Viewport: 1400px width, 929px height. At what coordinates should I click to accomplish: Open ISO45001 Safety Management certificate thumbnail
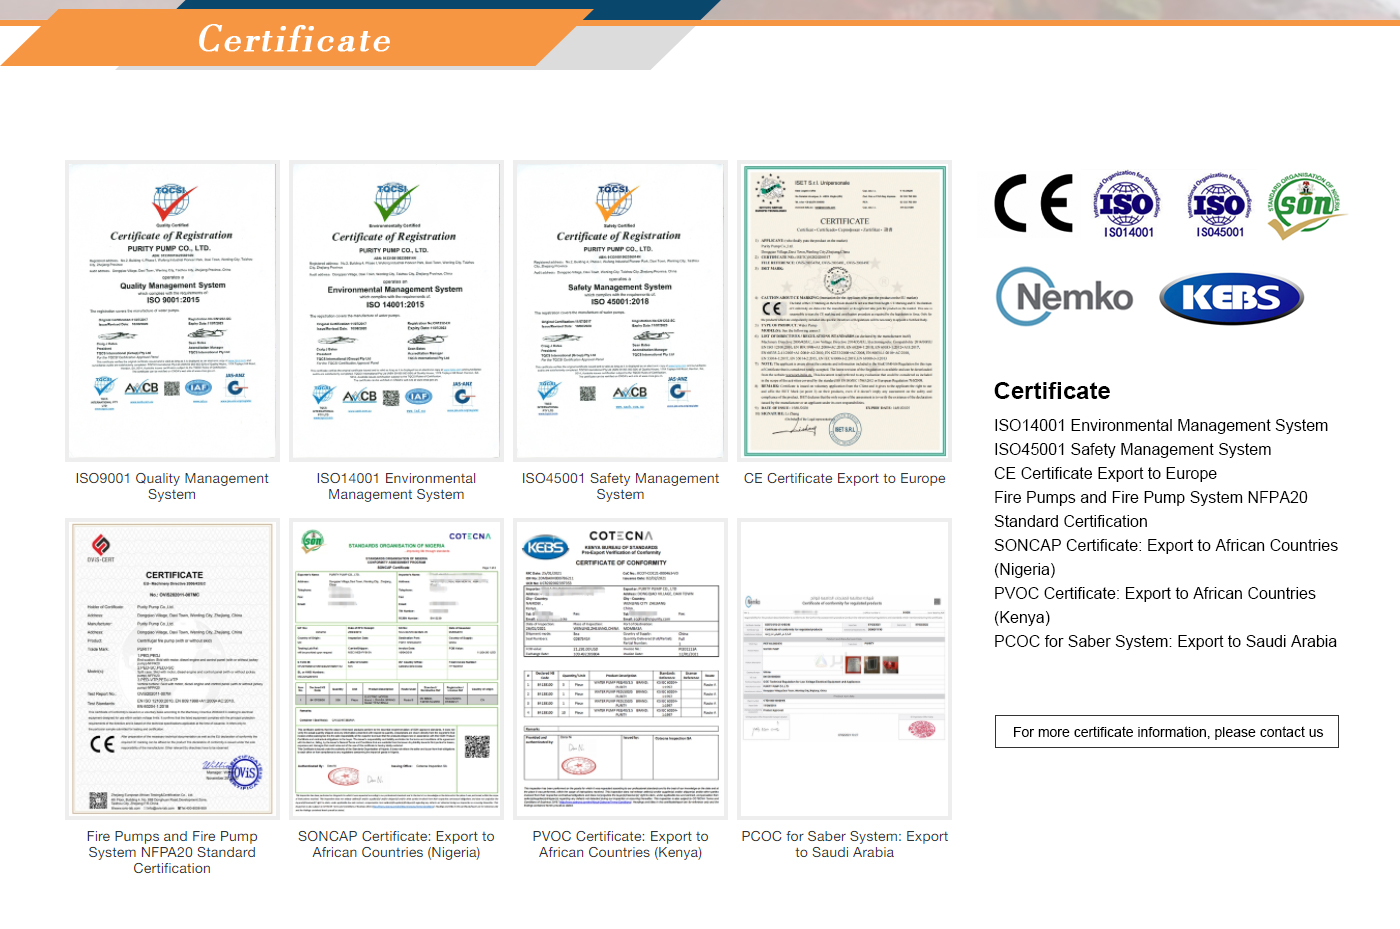(x=620, y=310)
